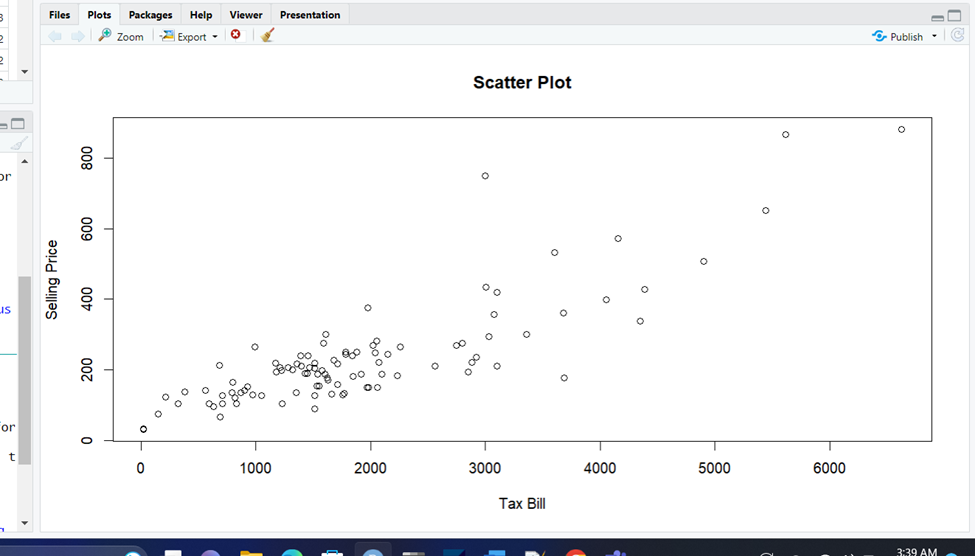This screenshot has width=975, height=556.
Task: Go to the next plot arrow
Action: pyautogui.click(x=78, y=36)
